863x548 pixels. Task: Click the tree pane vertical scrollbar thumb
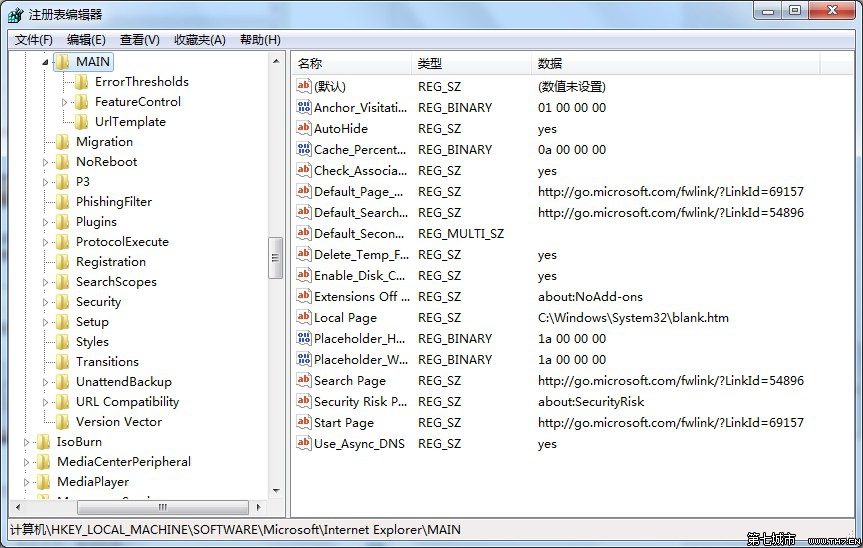[x=276, y=257]
